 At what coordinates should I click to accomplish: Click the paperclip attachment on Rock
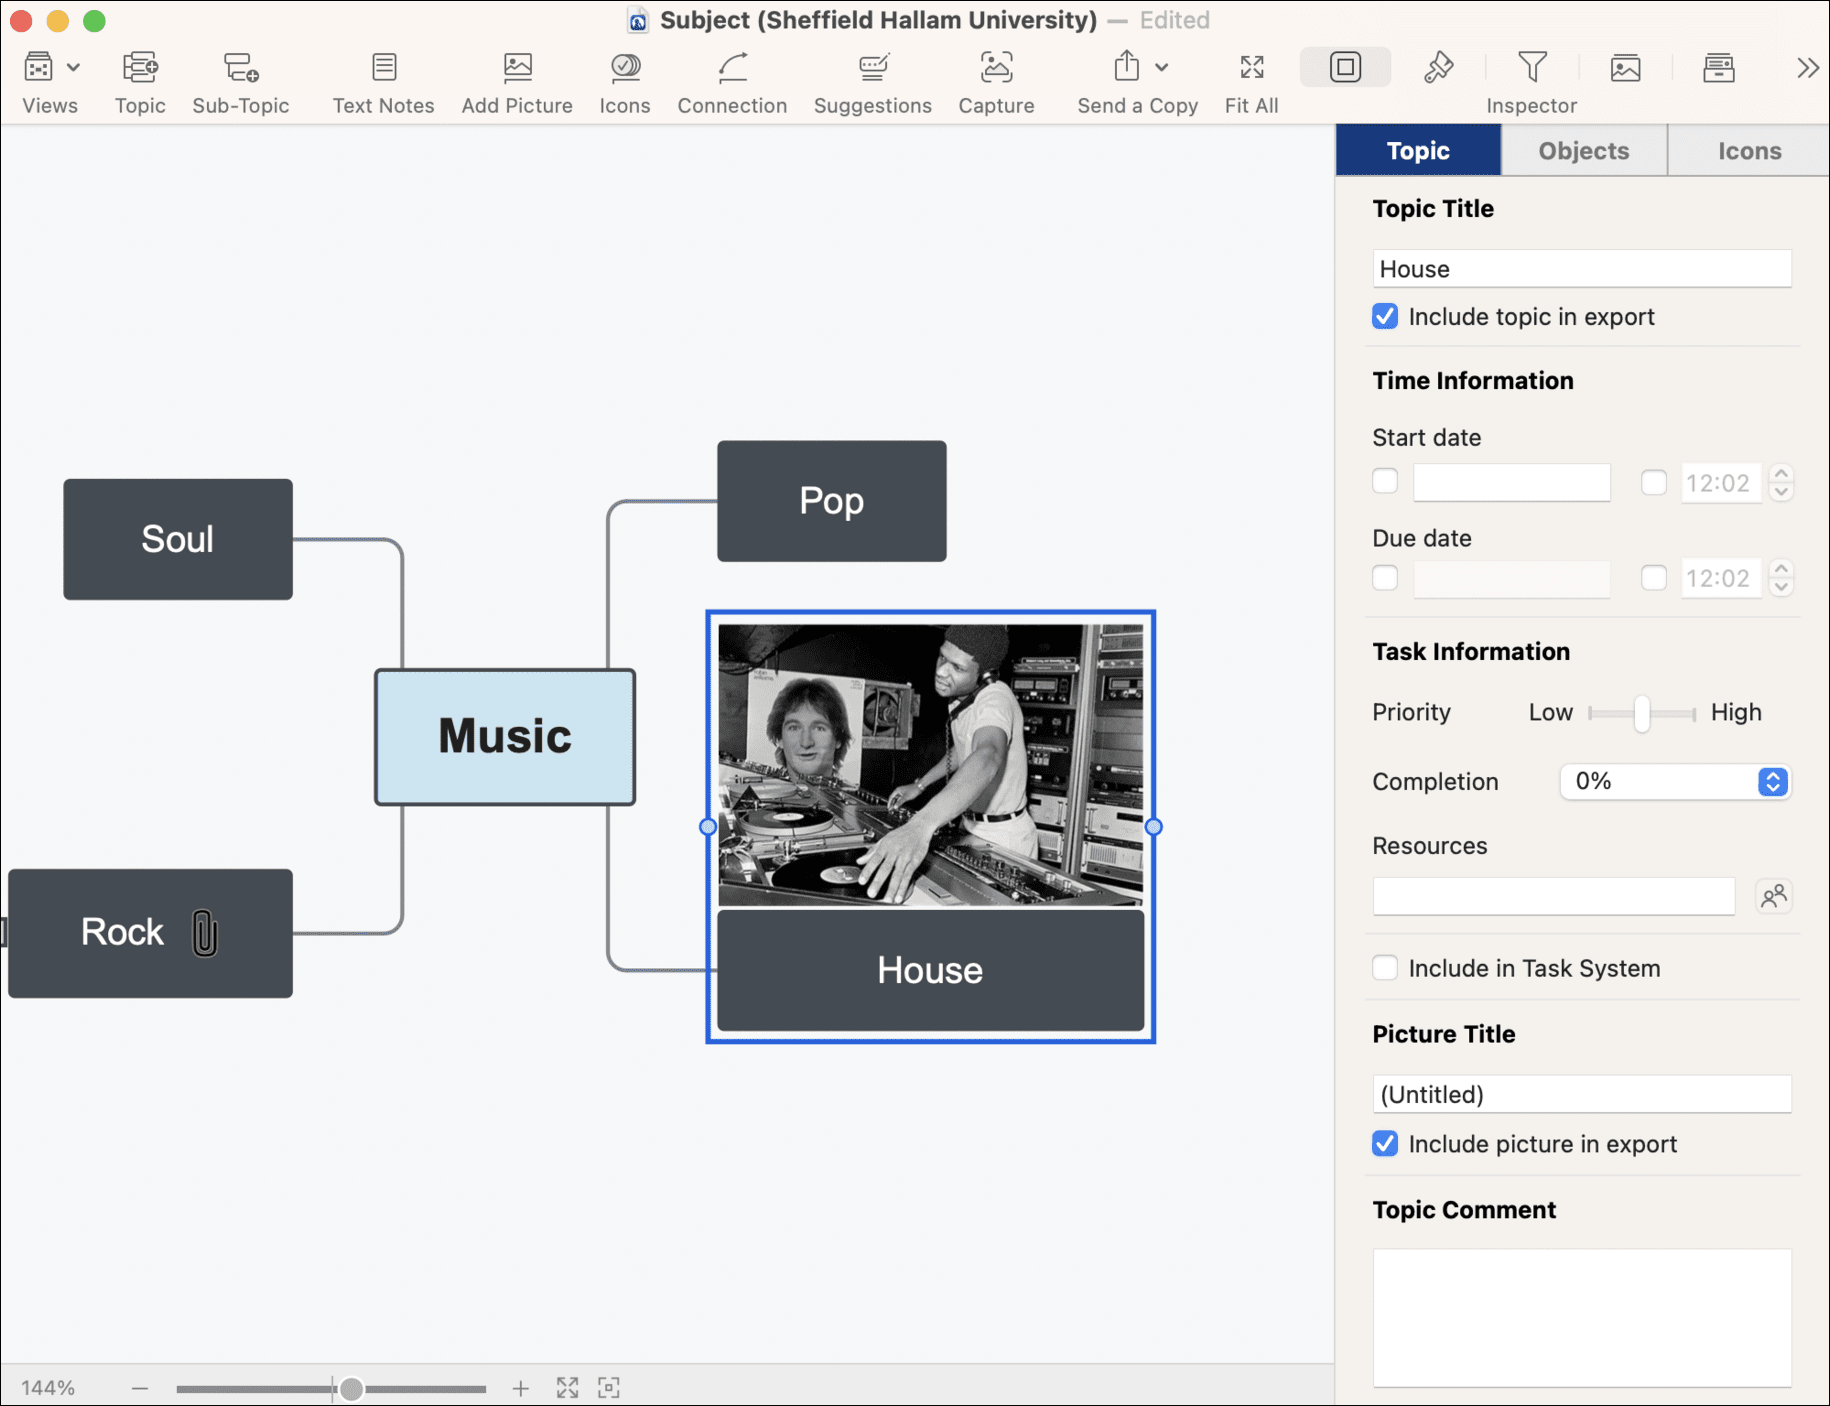[205, 933]
